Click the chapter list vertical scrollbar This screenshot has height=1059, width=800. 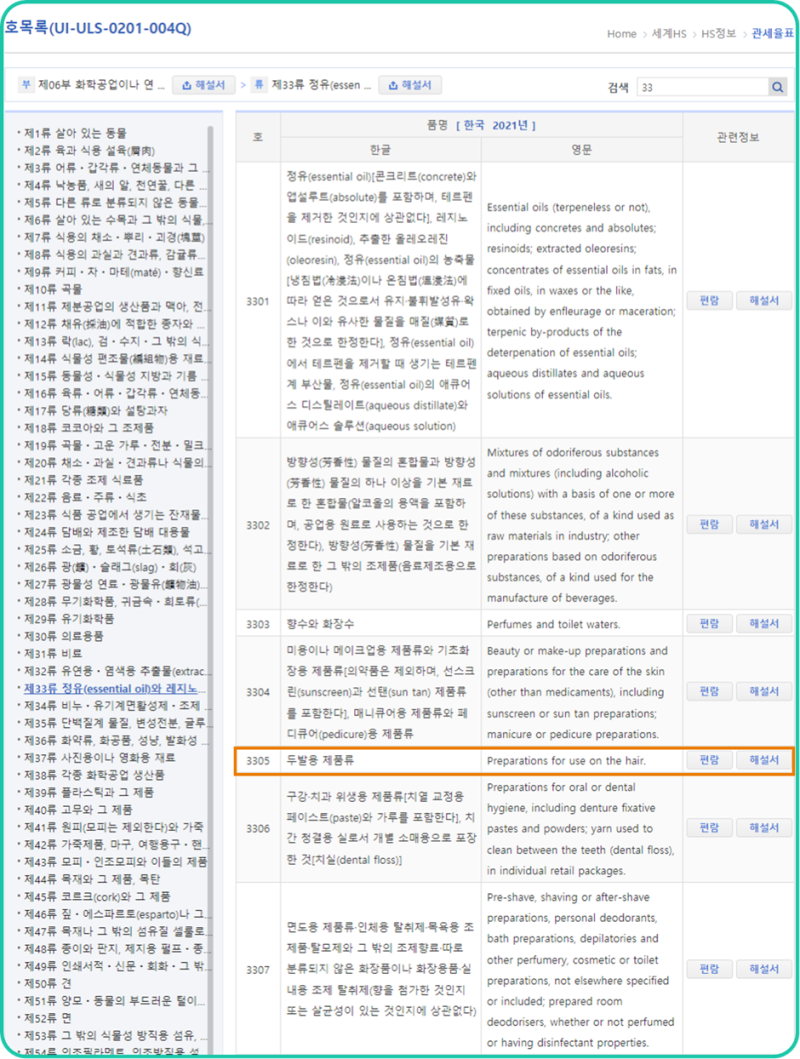tap(210, 588)
